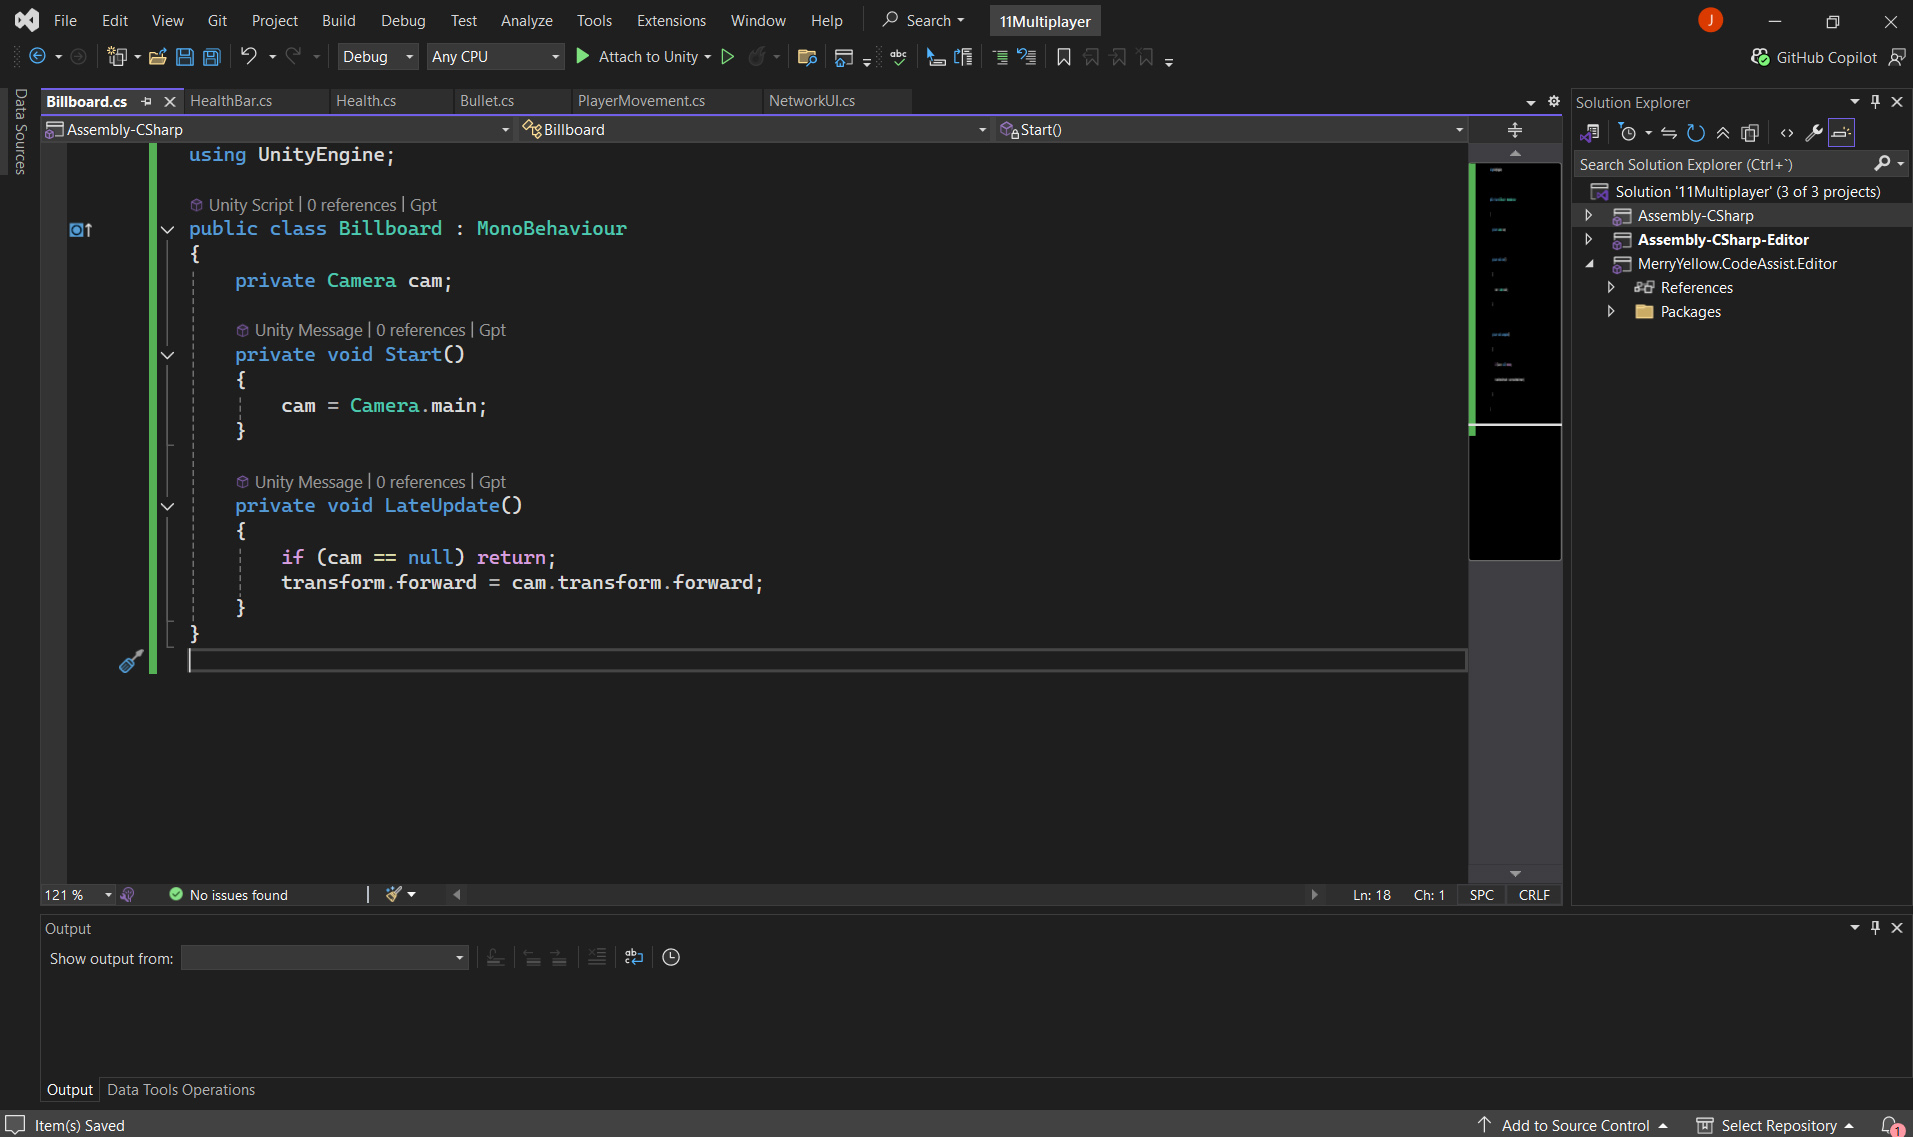Toggle a bookmark on the current line

[1064, 57]
